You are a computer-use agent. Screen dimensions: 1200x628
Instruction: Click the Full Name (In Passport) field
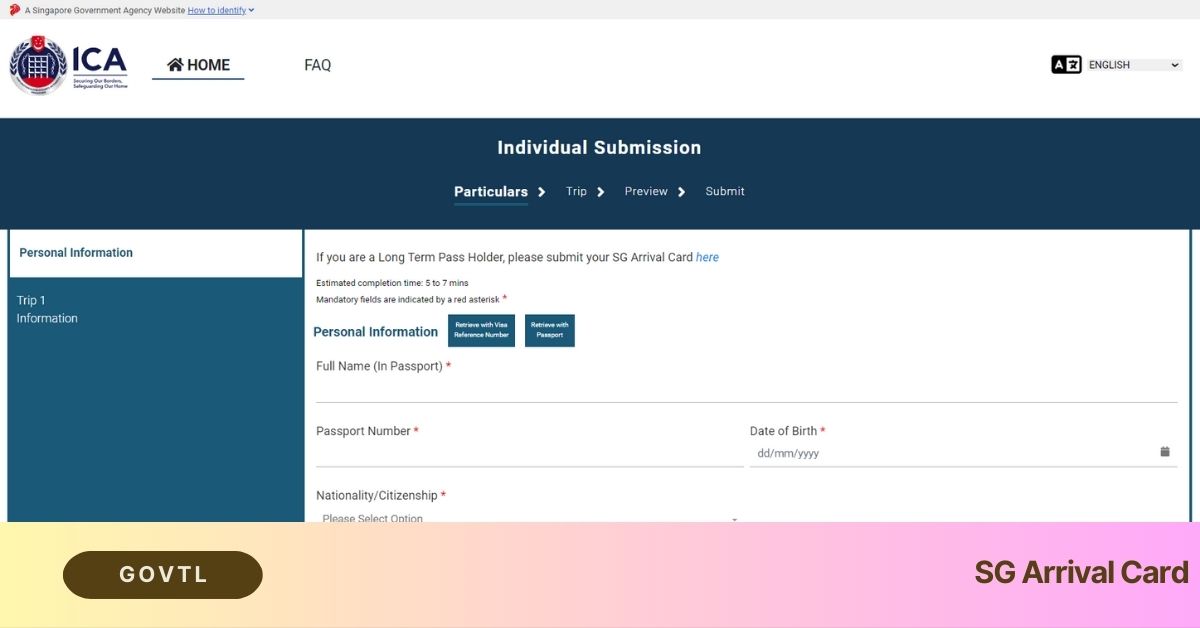pos(746,389)
